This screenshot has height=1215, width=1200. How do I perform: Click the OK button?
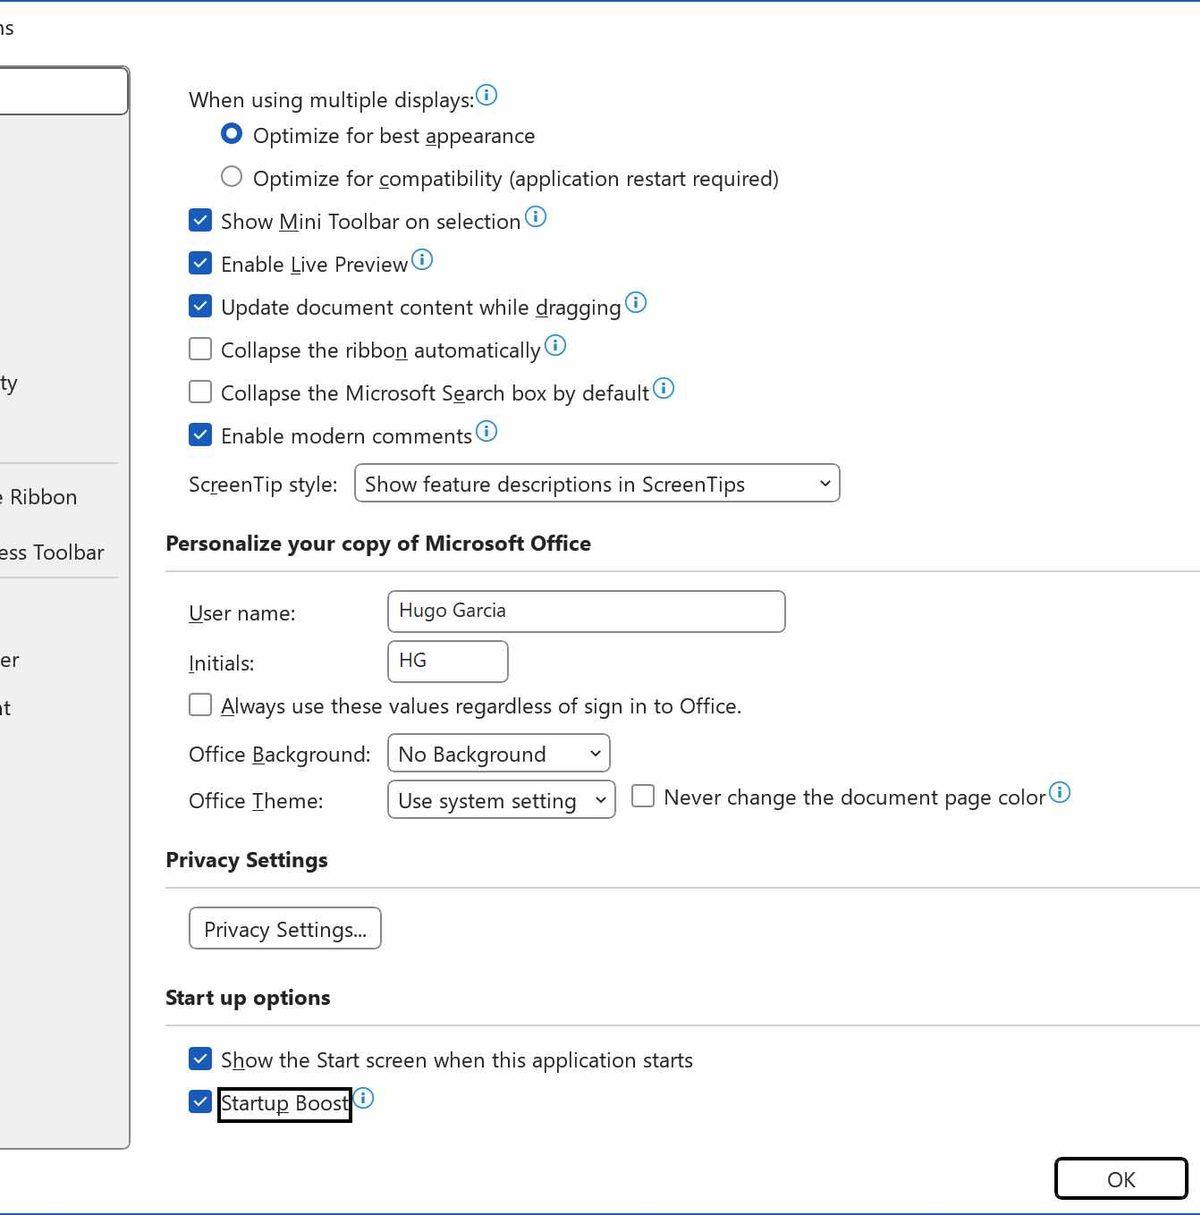1120,1179
